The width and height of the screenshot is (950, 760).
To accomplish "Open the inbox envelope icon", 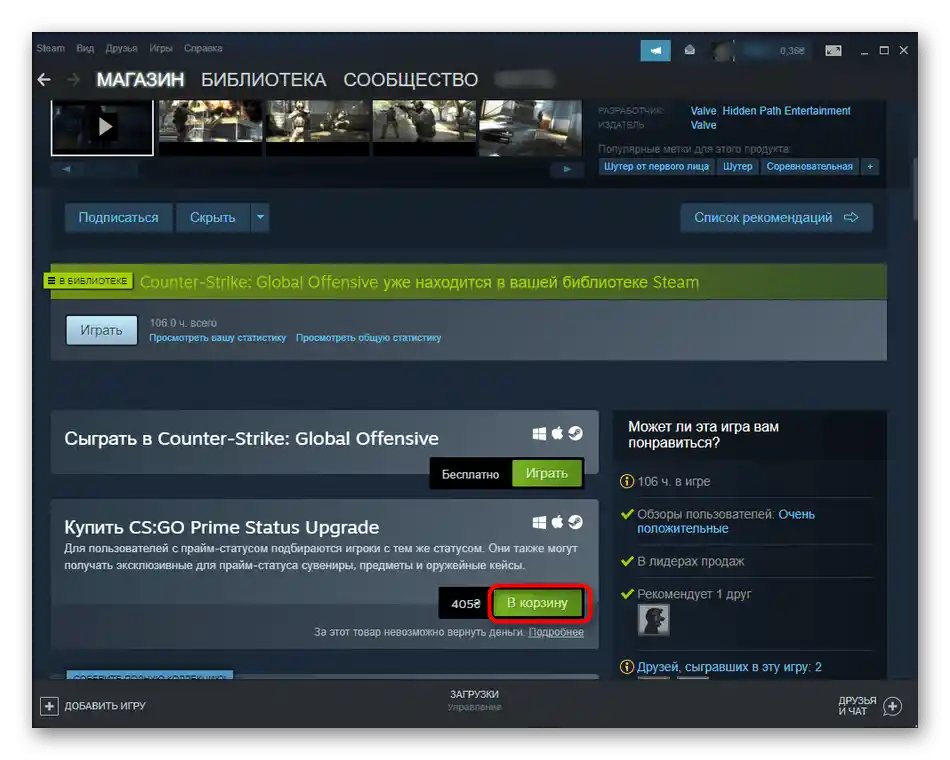I will coord(689,50).
